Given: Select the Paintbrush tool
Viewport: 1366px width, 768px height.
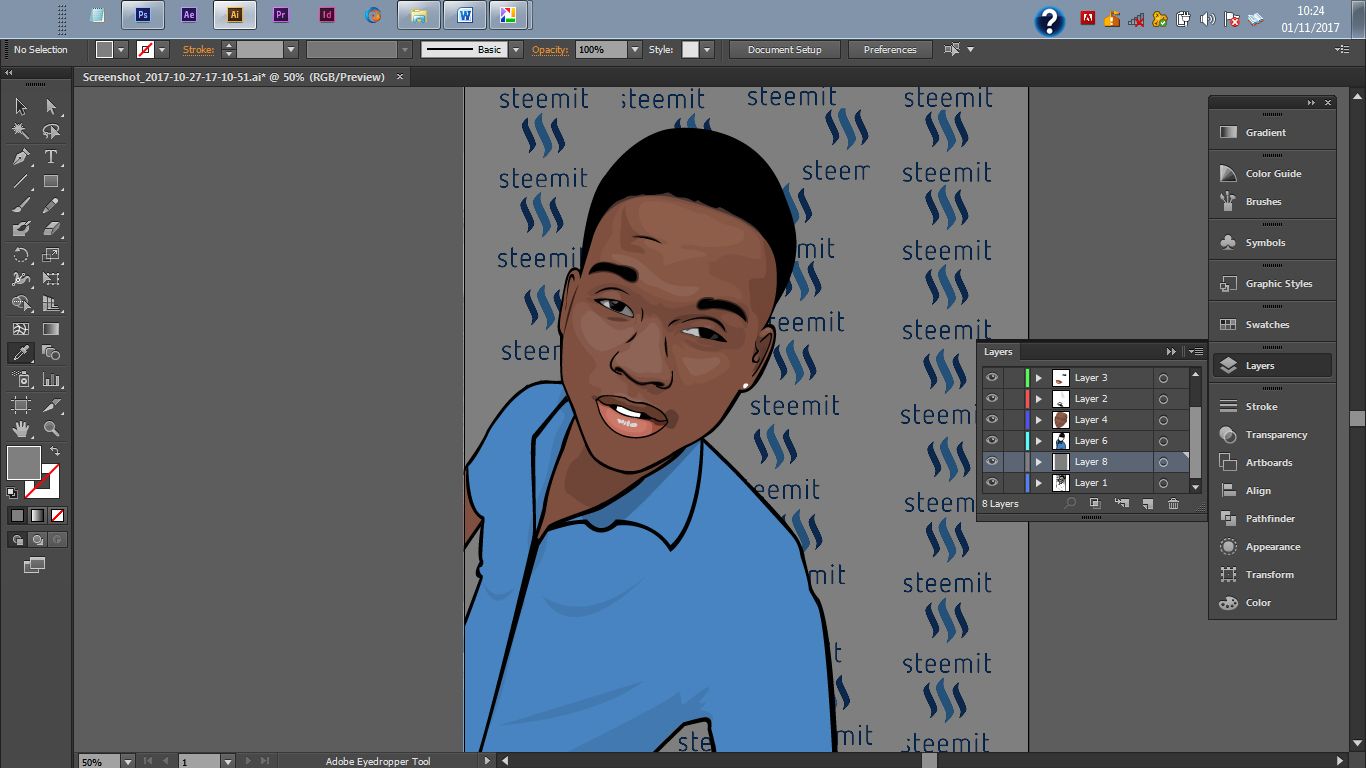Looking at the screenshot, I should coord(21,205).
